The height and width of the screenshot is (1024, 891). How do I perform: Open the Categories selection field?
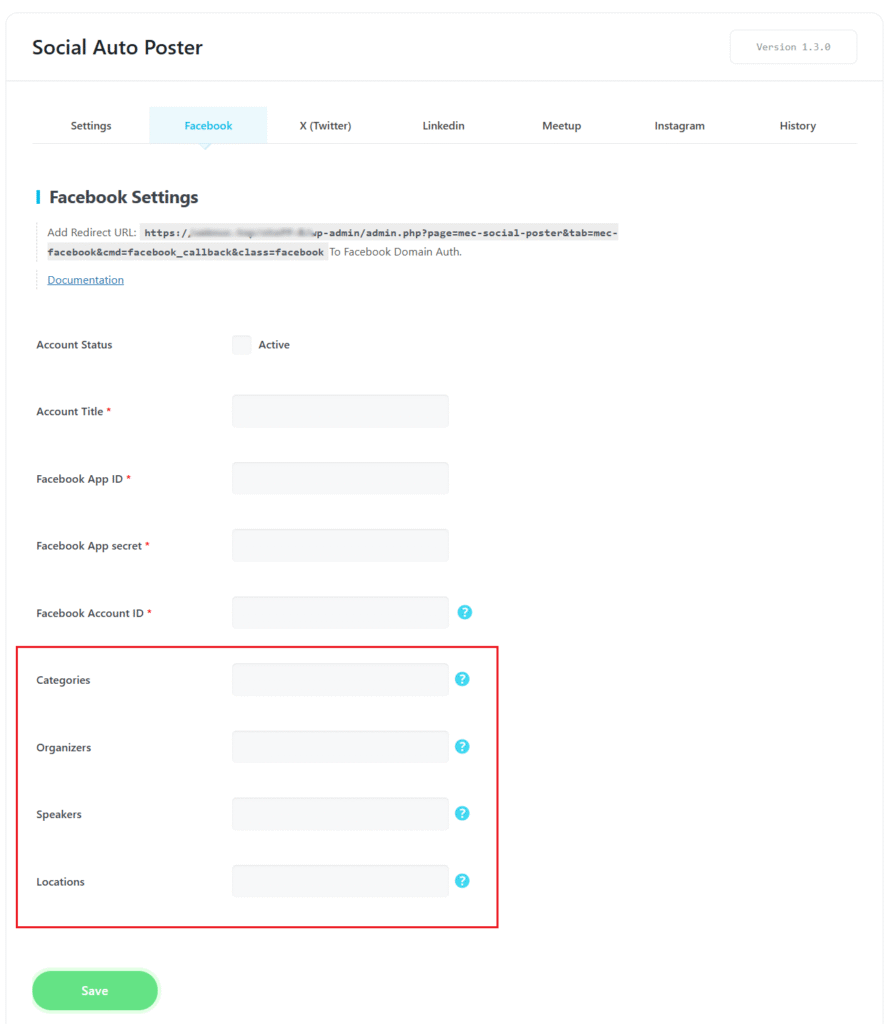pos(340,680)
